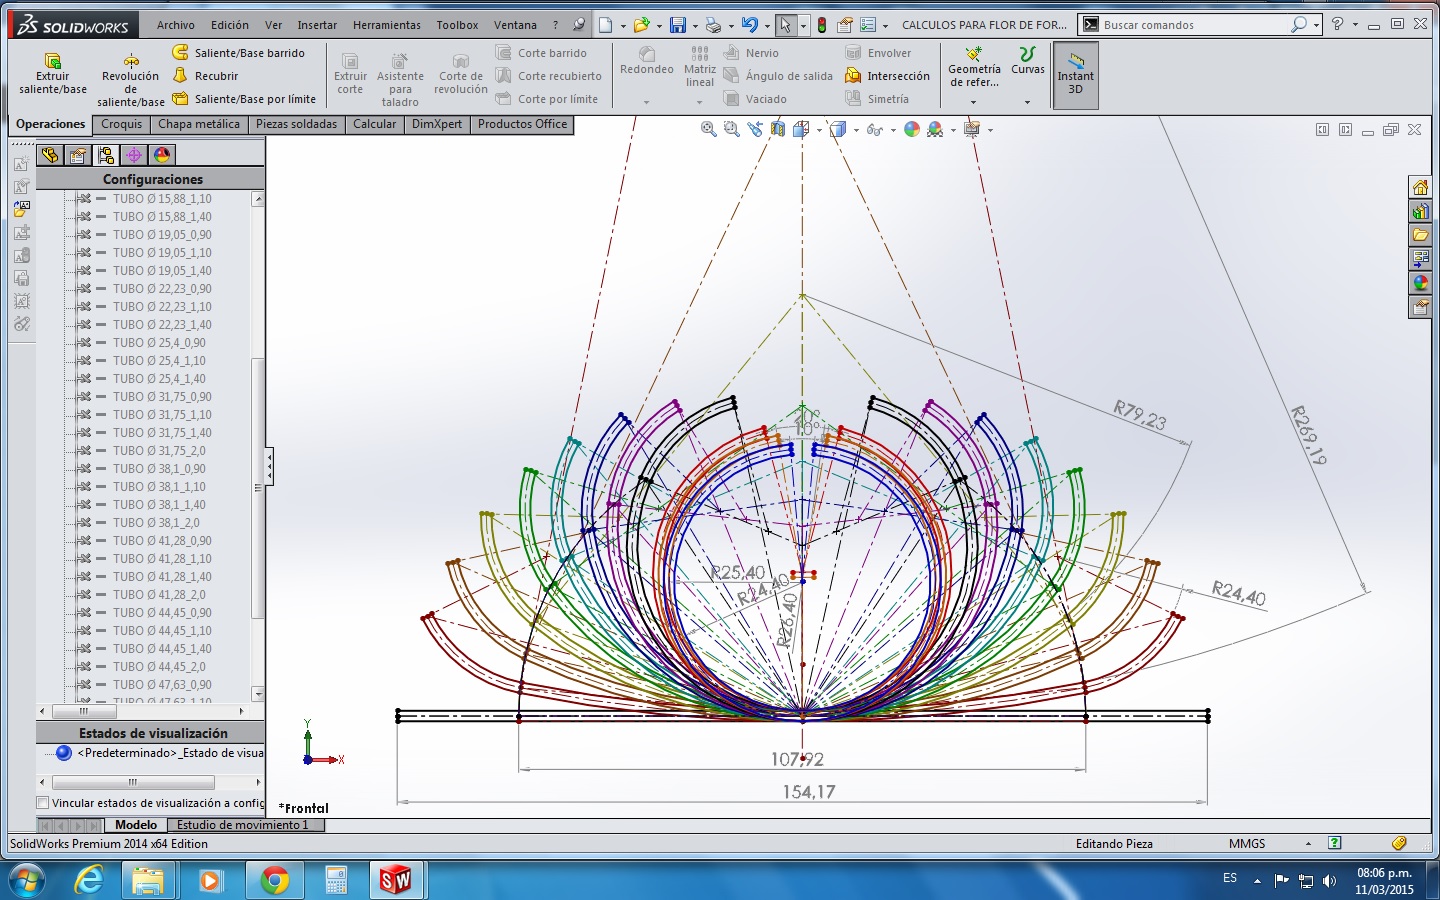1440x900 pixels.
Task: Select configuration TUBO Ø 44,45_0,90
Action: pos(162,613)
